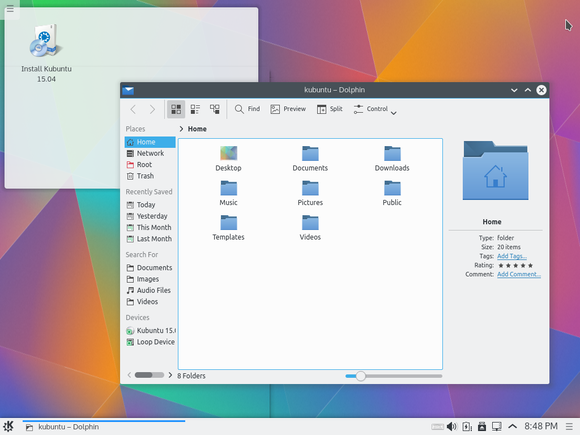The image size is (580, 435).
Task: Click the large Home folder preview
Action: 496,171
